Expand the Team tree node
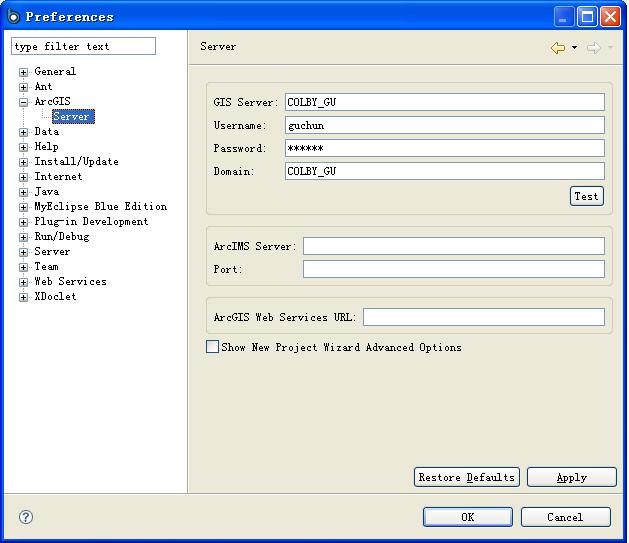Image resolution: width=629 pixels, height=543 pixels. click(23, 267)
